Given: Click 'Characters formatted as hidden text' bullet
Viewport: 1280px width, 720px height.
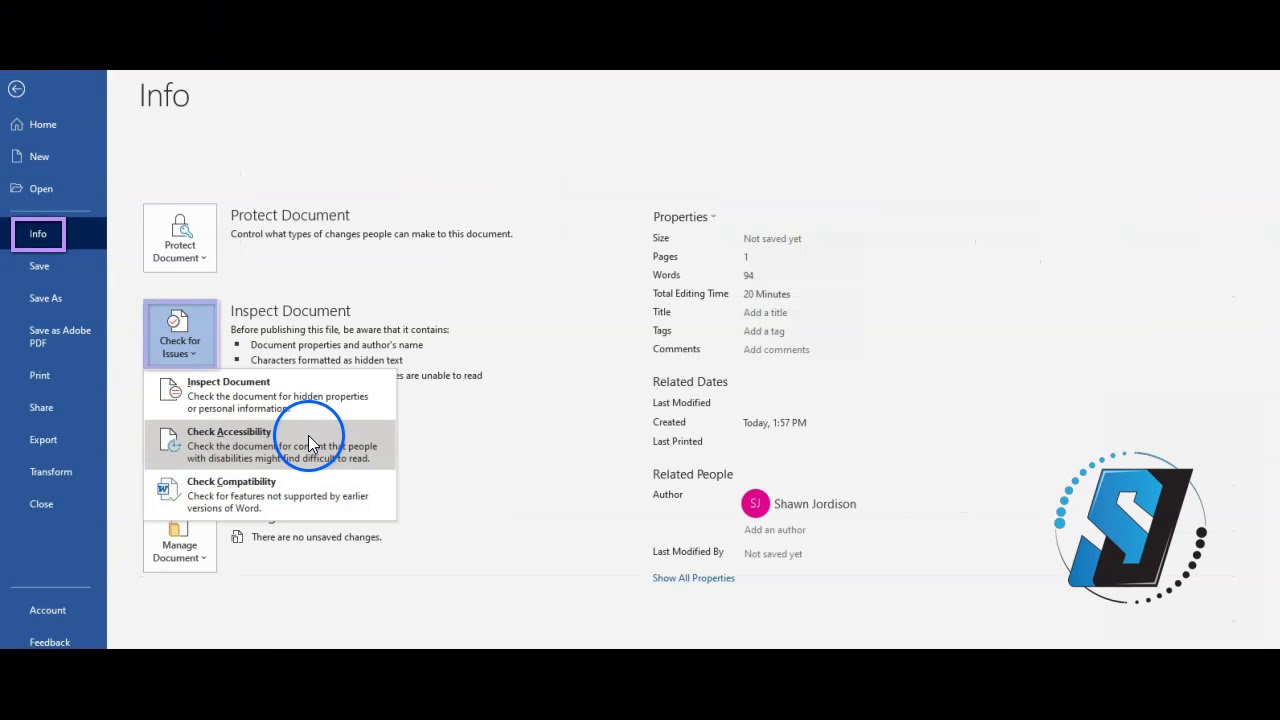Looking at the screenshot, I should 327,360.
